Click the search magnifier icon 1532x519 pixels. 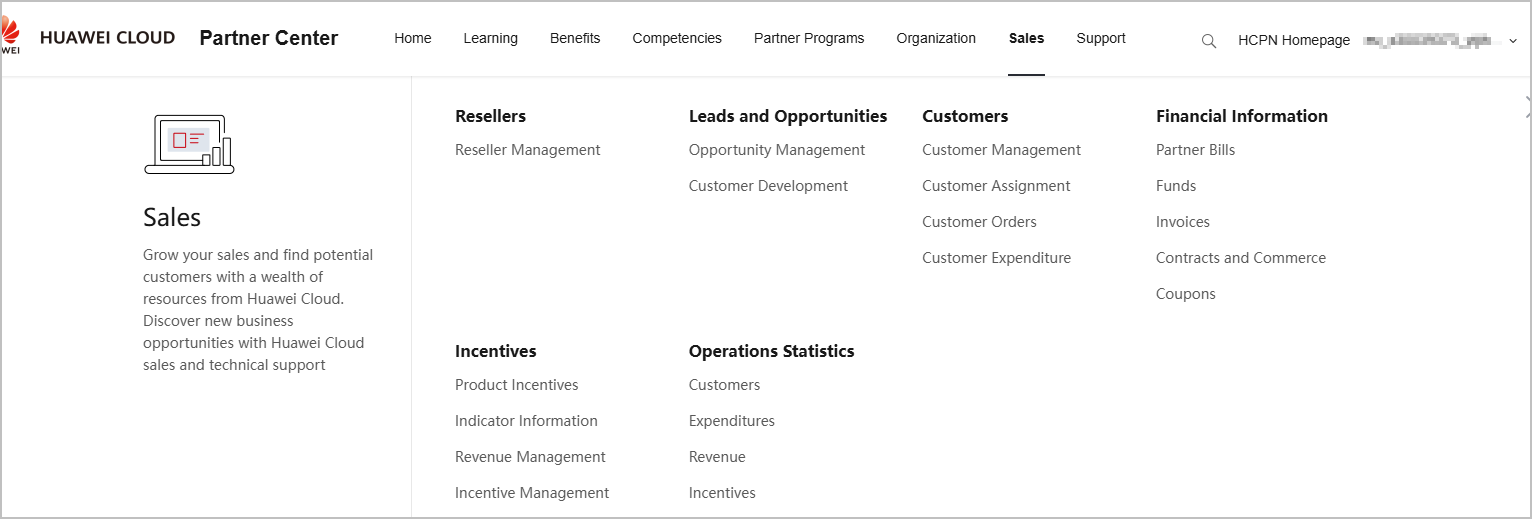click(x=1208, y=41)
